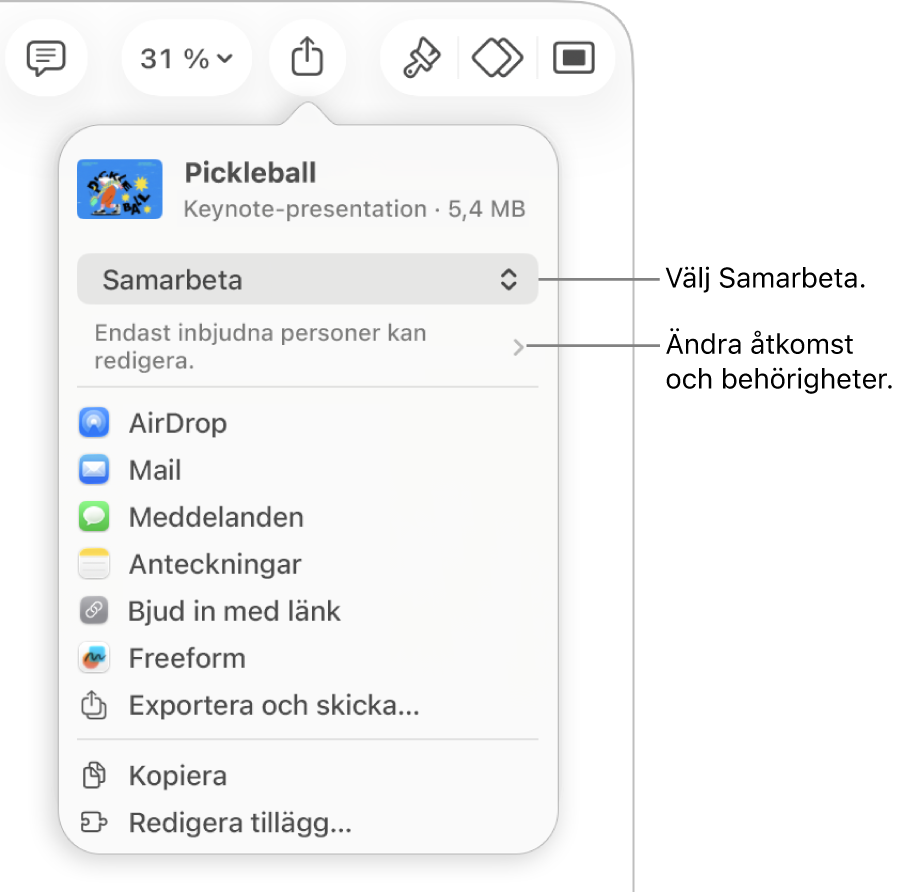The image size is (905, 892).
Task: Click the Mail app icon
Action: pos(94,469)
